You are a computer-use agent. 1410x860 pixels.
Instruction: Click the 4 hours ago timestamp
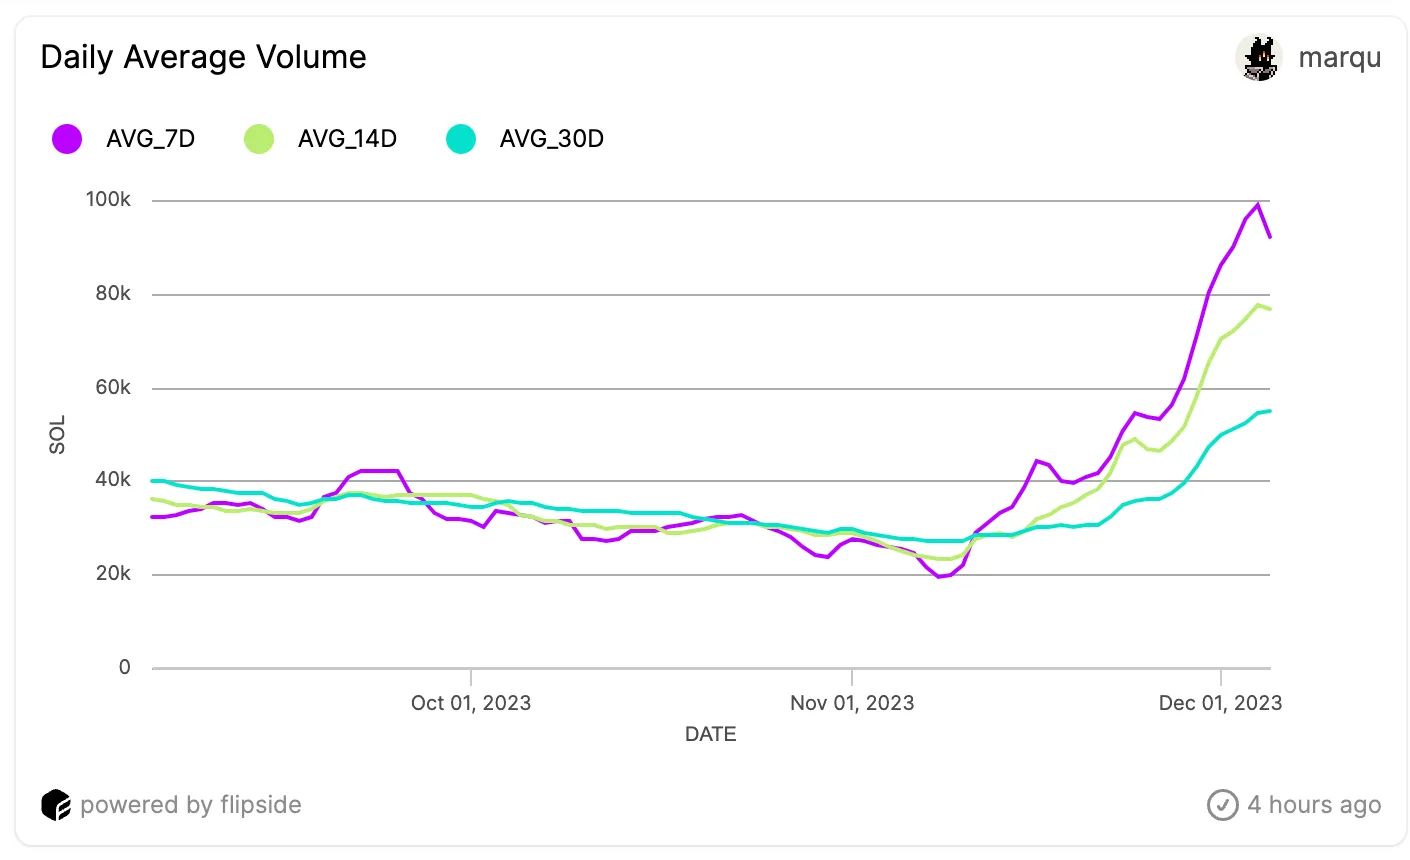click(1314, 805)
